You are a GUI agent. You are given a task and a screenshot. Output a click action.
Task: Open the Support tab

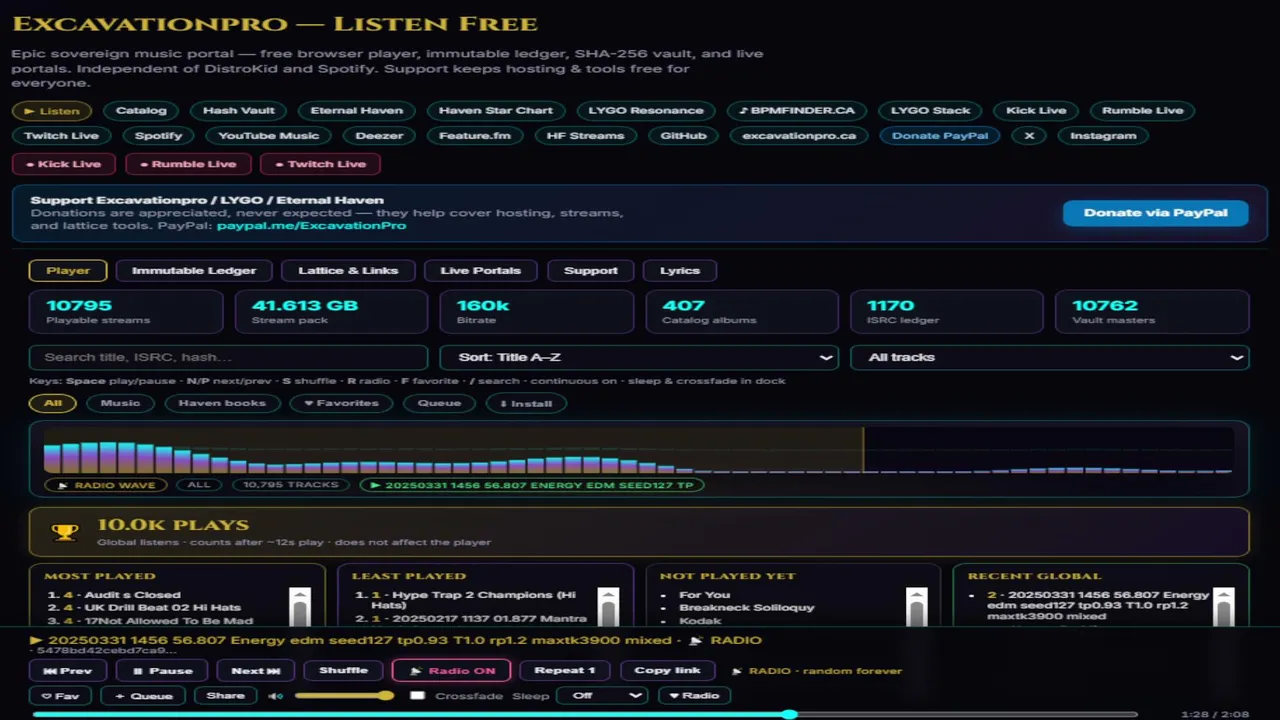point(590,271)
